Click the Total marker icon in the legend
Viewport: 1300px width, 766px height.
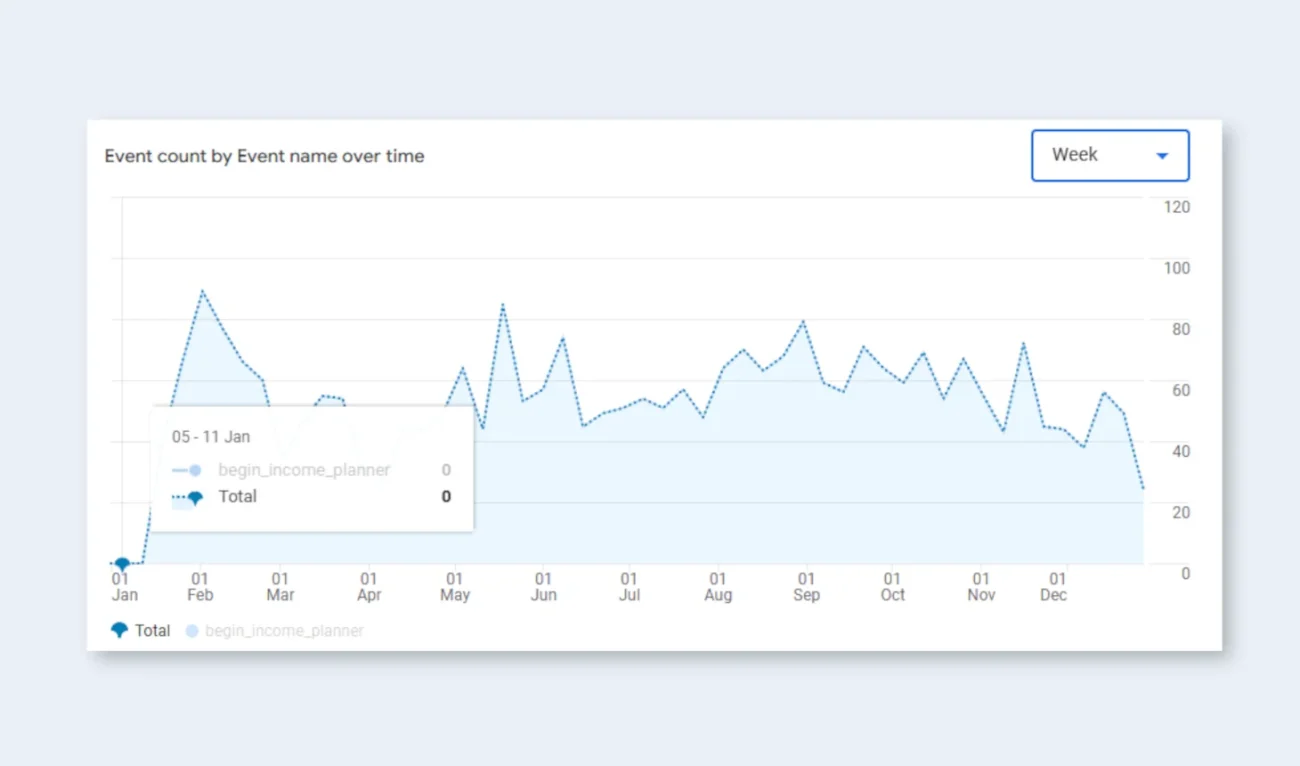tap(119, 631)
